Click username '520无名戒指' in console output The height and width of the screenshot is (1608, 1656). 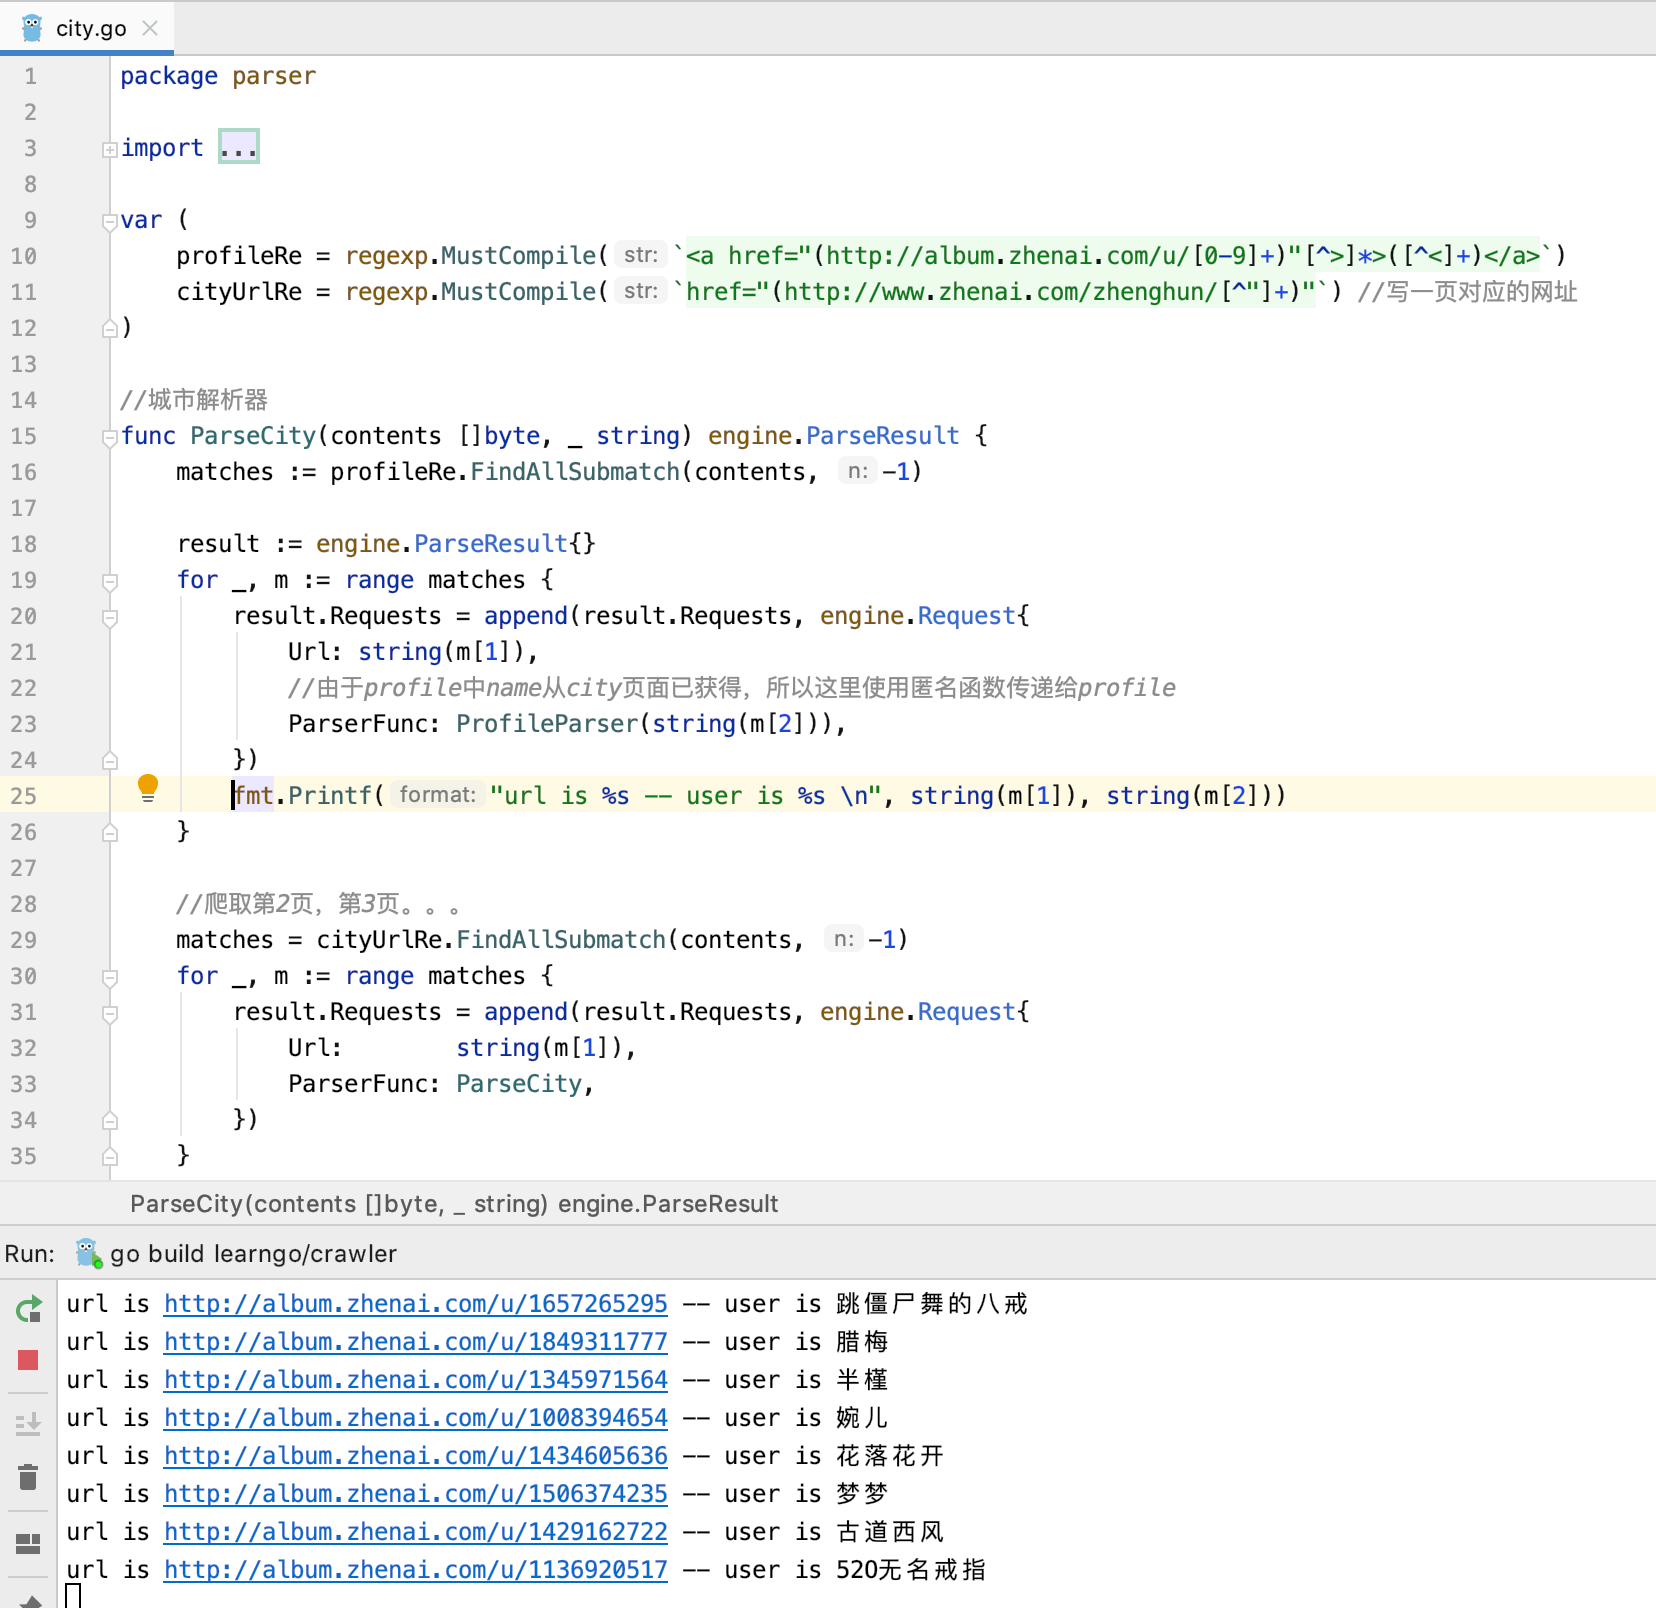(x=911, y=1570)
